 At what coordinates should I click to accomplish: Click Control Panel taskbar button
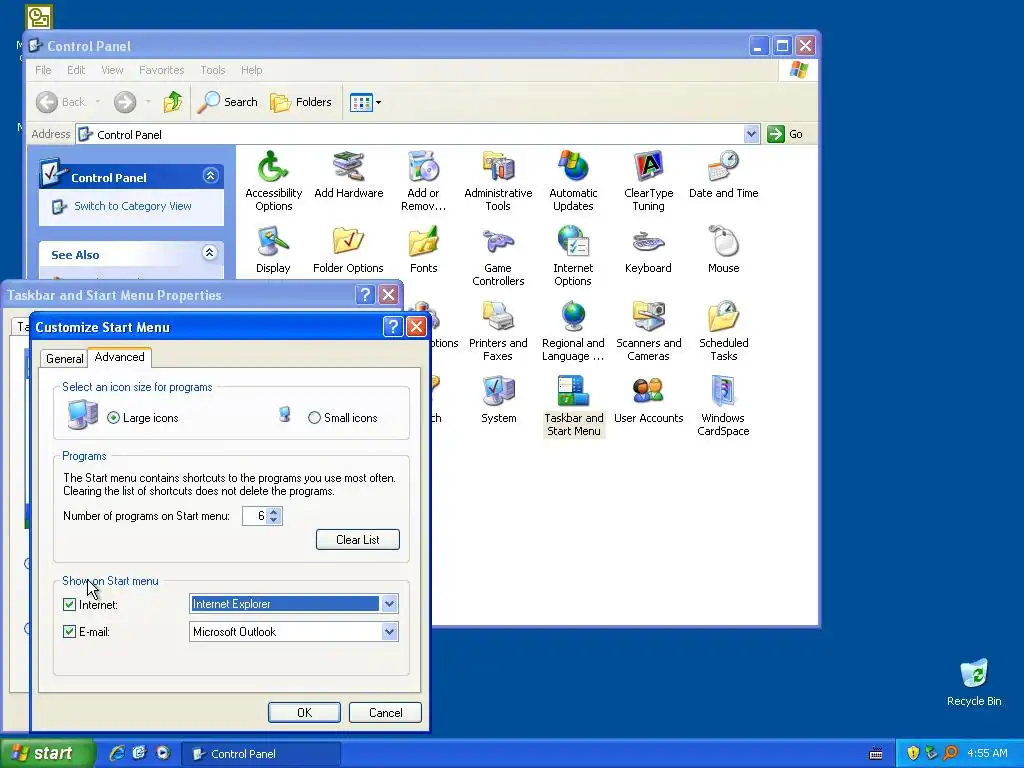pos(260,754)
